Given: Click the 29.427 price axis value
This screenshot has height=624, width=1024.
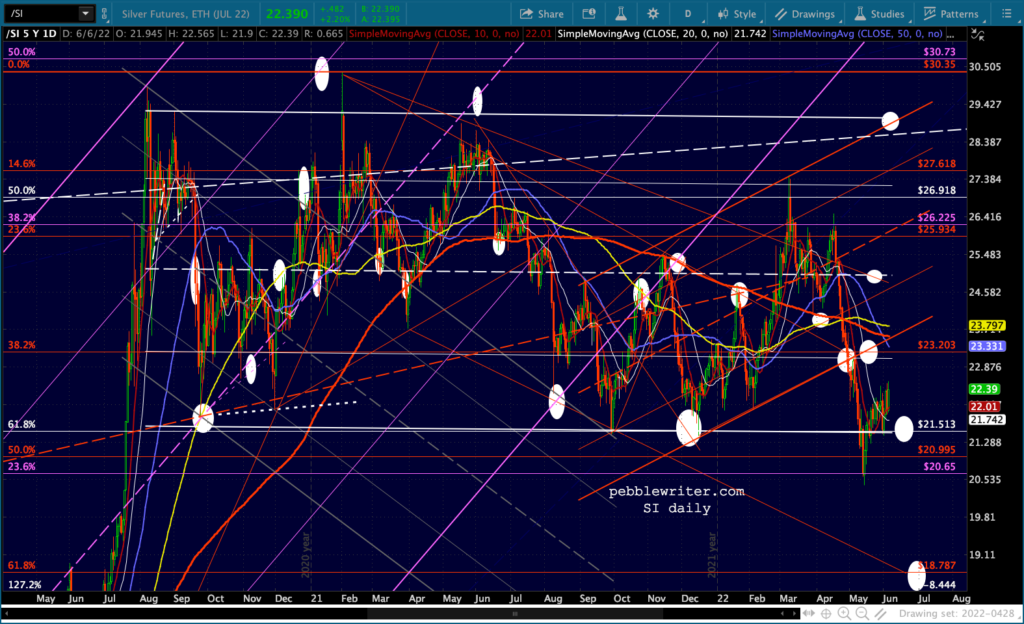Looking at the screenshot, I should click(x=985, y=104).
